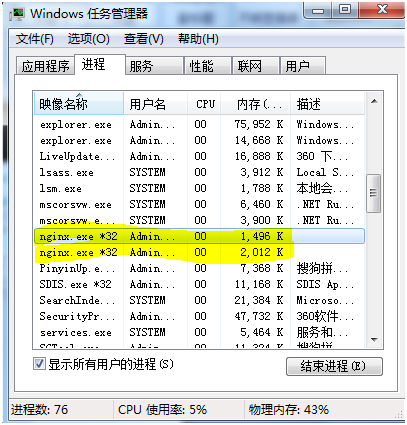The height and width of the screenshot is (425, 407).
Task: Click the 21,384 K memory value
Action: tap(259, 300)
